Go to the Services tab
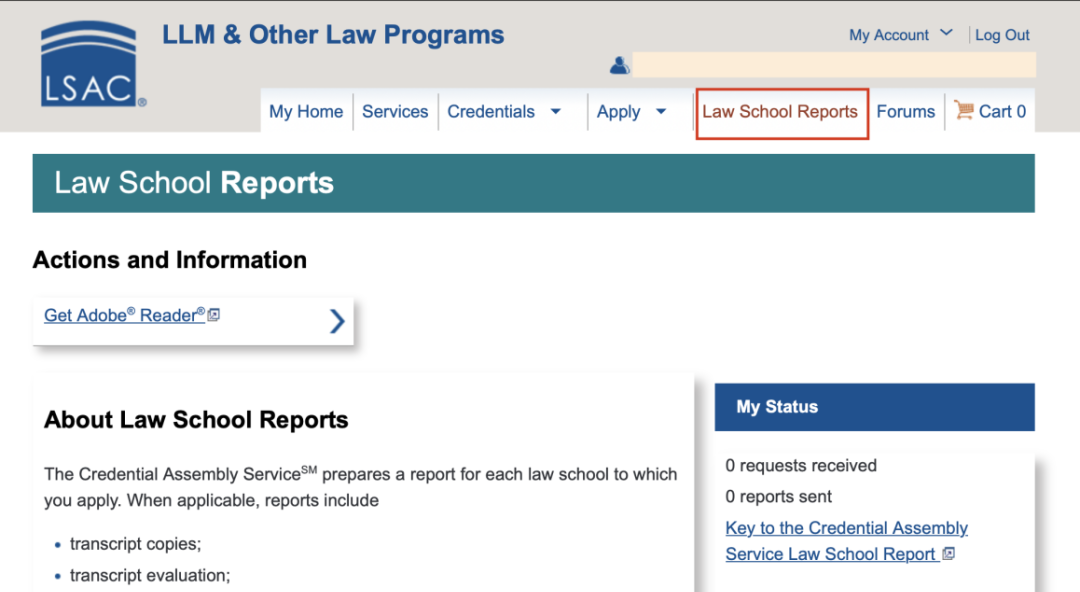Image resolution: width=1080 pixels, height=592 pixels. coord(395,112)
